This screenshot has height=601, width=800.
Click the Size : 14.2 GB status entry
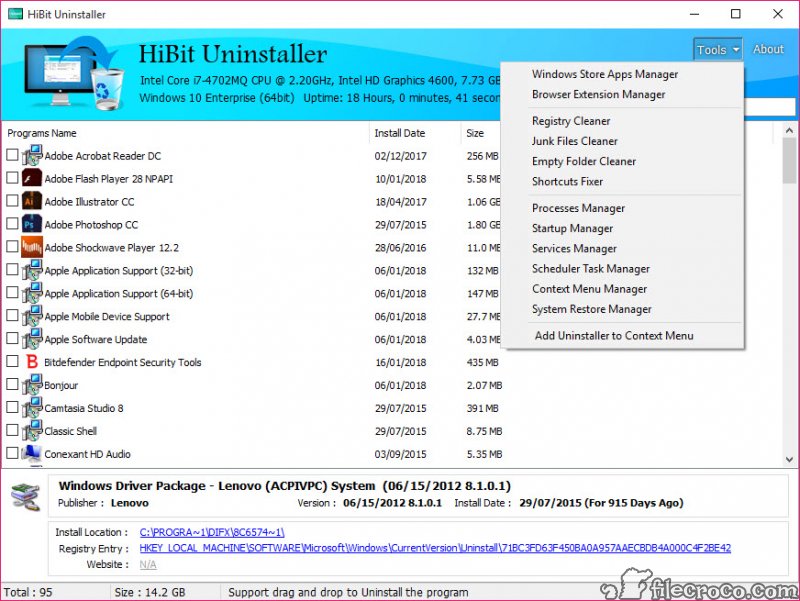150,592
